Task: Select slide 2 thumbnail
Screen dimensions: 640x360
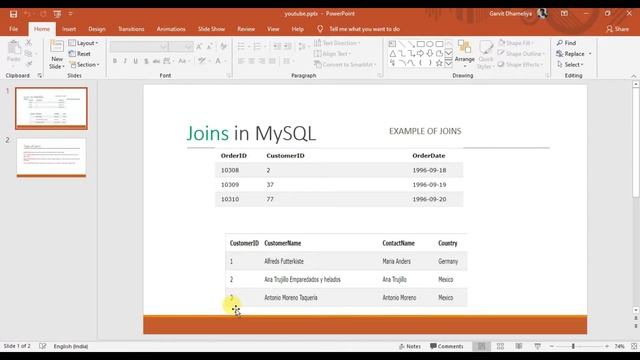Action: pos(51,158)
